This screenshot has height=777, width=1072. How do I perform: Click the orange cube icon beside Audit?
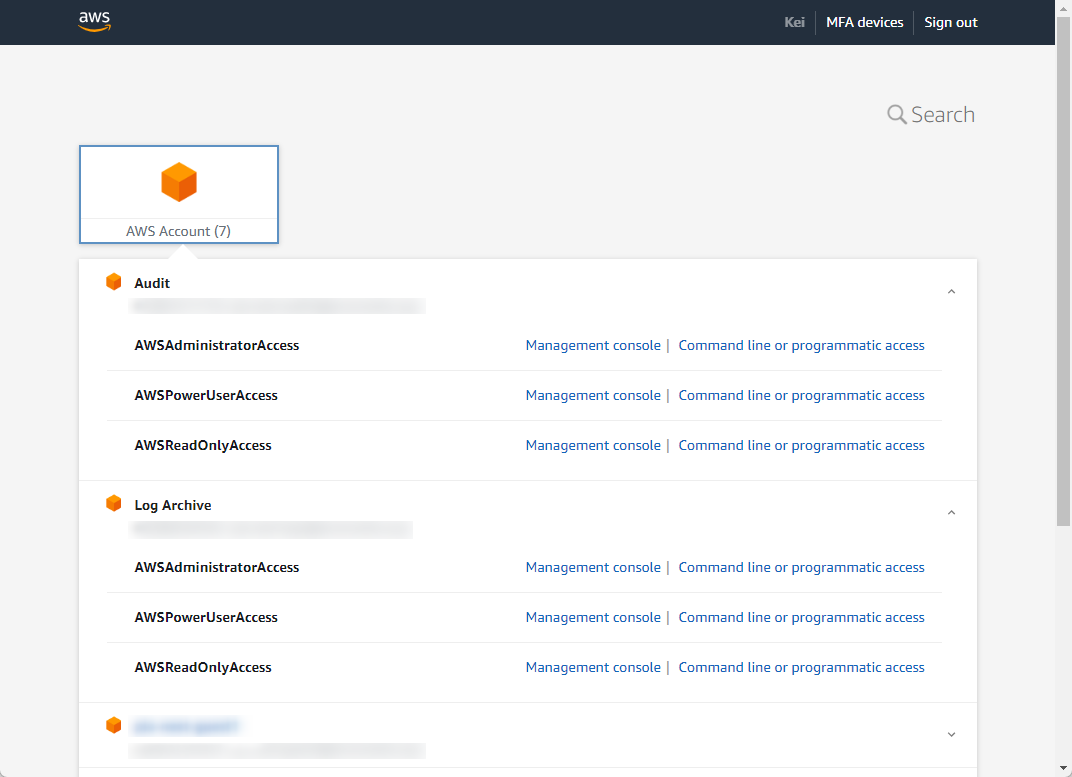coord(113,282)
